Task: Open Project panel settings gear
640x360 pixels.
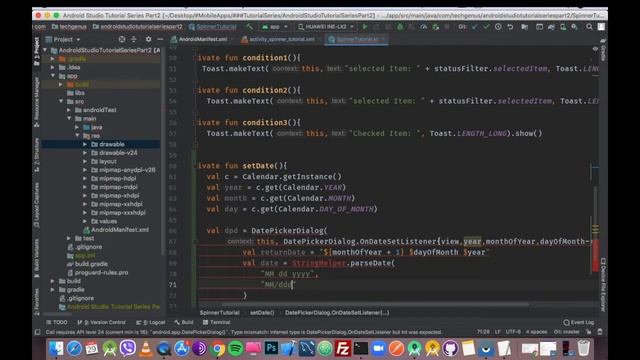Action: click(x=148, y=40)
